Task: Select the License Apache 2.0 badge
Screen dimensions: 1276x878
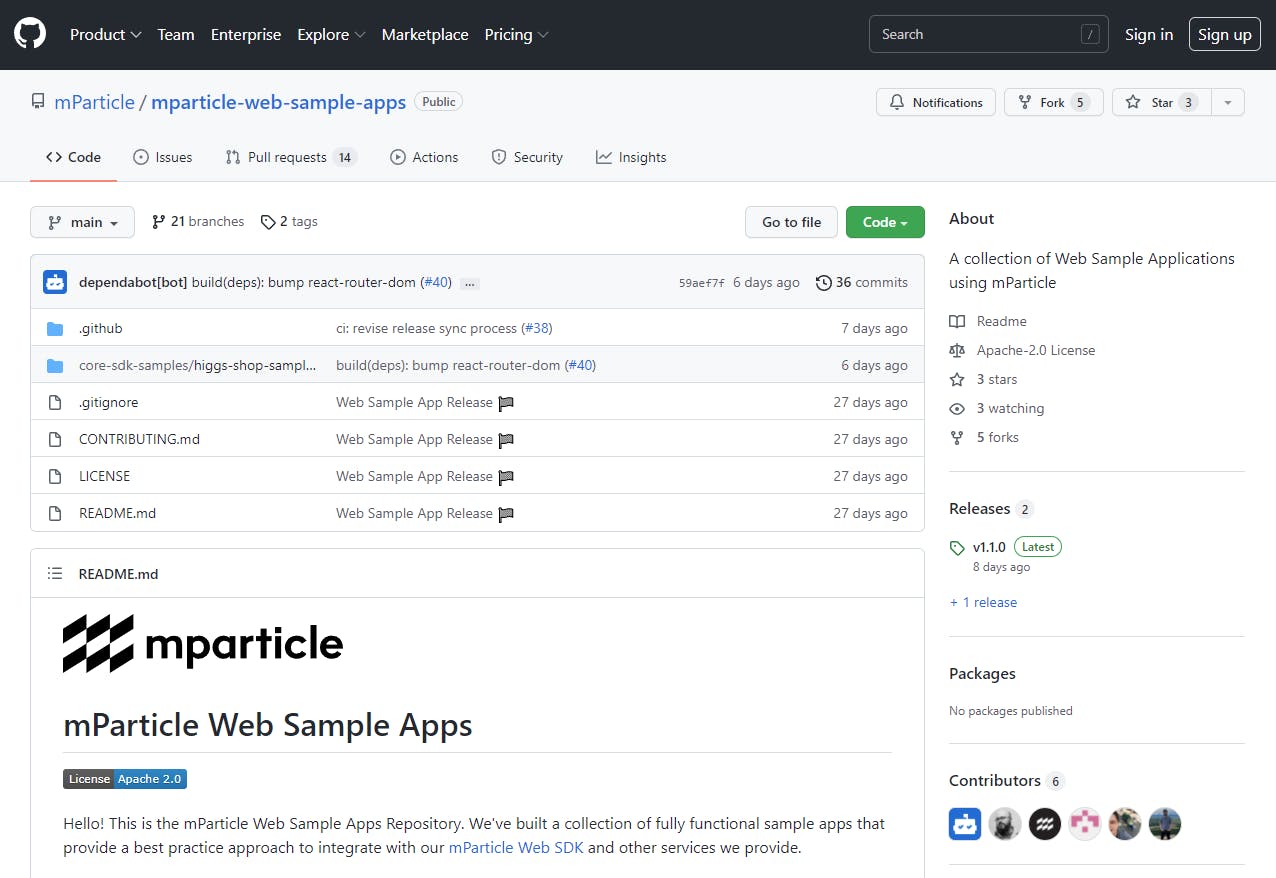Action: [125, 779]
